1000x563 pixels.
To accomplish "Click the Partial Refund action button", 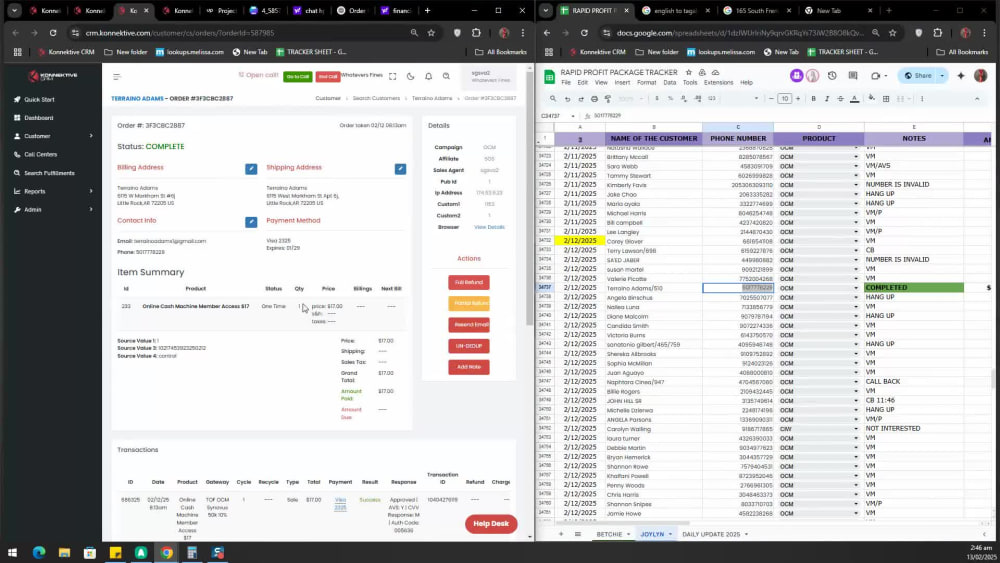I will coord(469,303).
